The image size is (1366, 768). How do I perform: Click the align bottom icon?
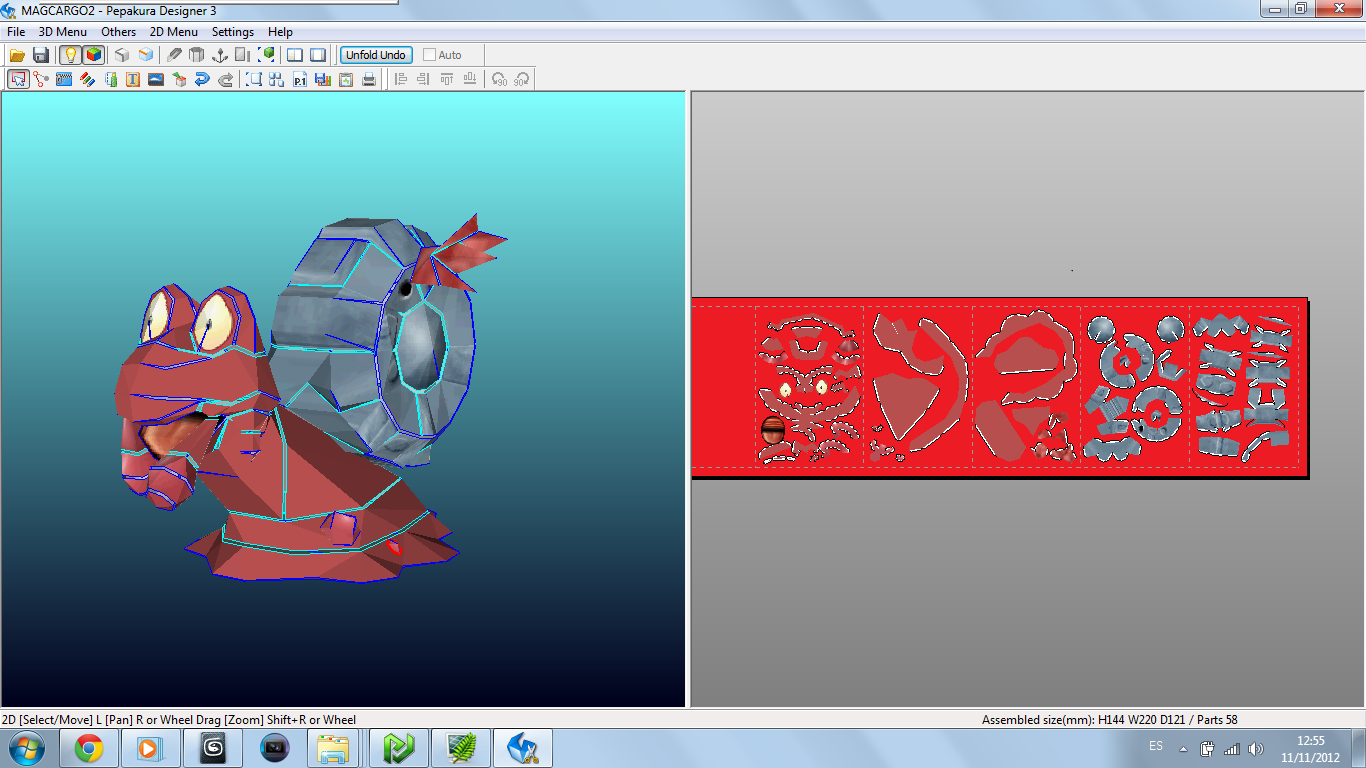click(x=469, y=79)
